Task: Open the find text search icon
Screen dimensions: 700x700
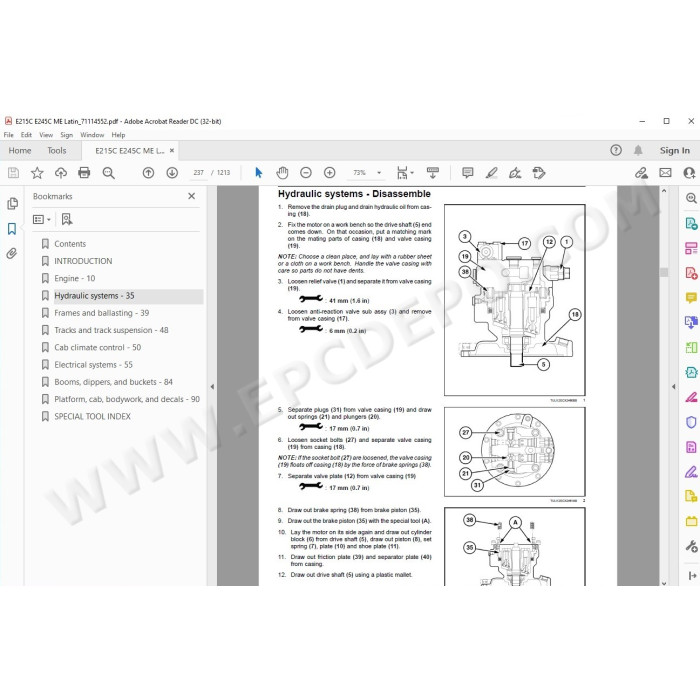Action: [108, 173]
